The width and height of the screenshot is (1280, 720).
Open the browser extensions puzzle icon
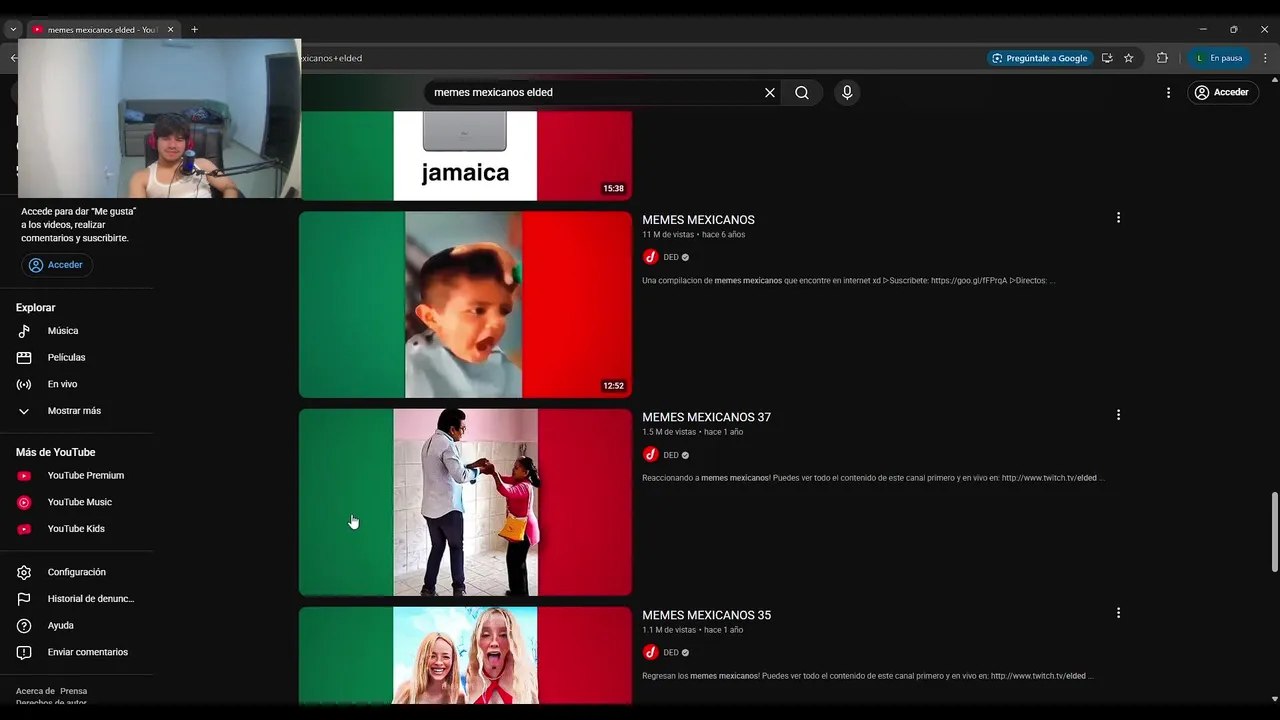coord(1162,58)
